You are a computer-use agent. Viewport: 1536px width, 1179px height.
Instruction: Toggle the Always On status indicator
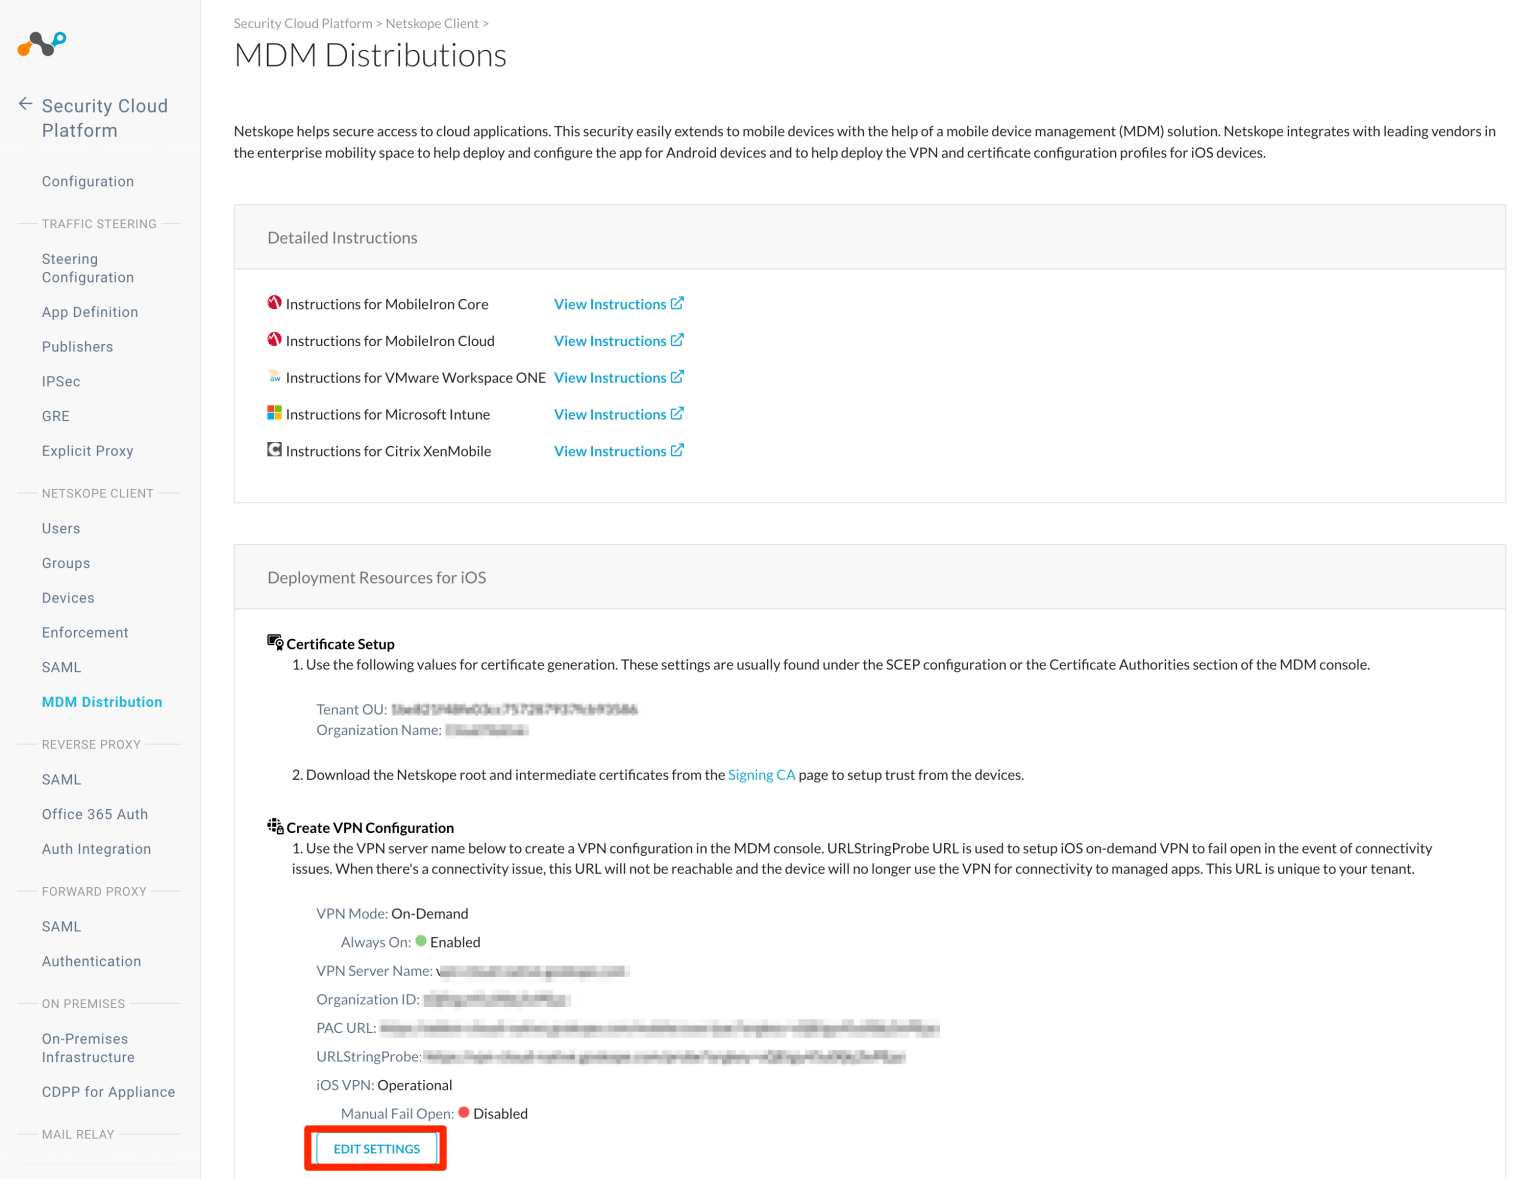pyautogui.click(x=421, y=941)
